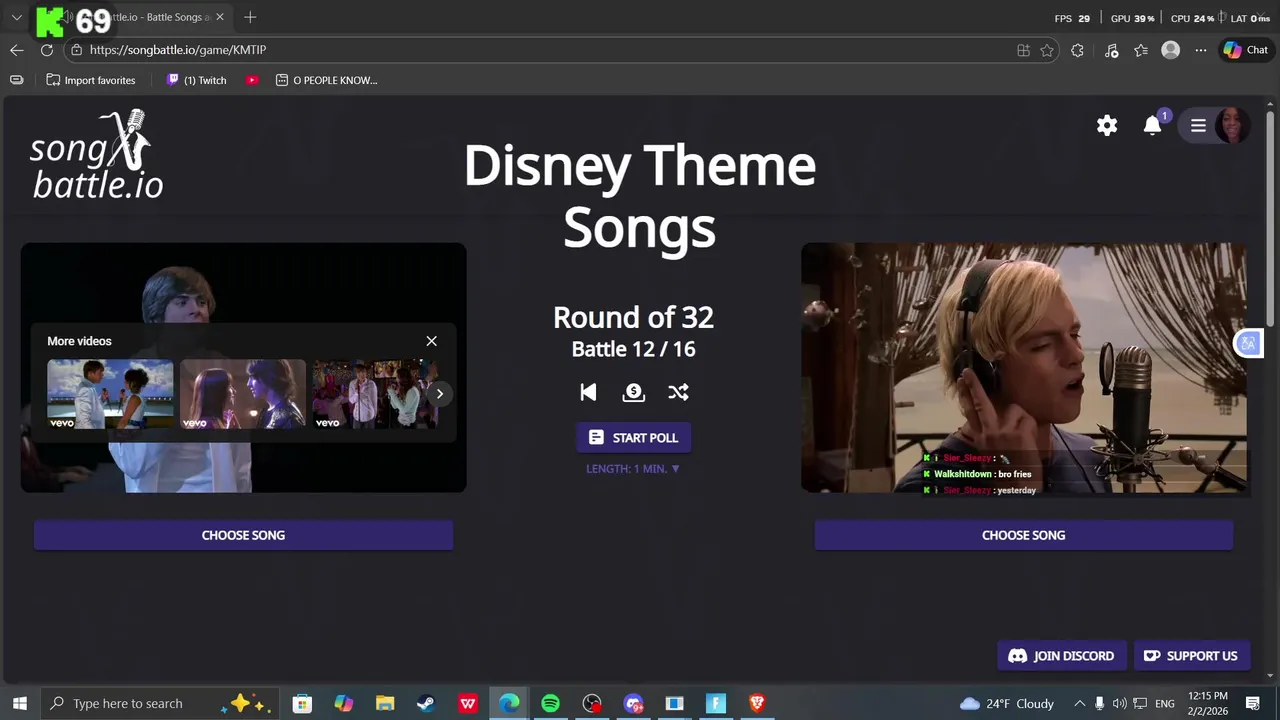This screenshot has height=720, width=1280.
Task: Open the ENG input language indicator
Action: [1165, 703]
